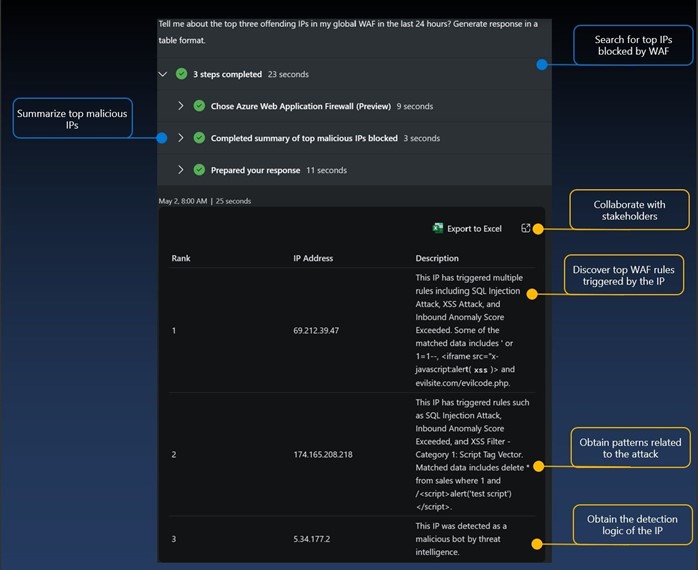The image size is (698, 570).
Task: Click the green check beside Prepared your response
Action: tap(199, 170)
